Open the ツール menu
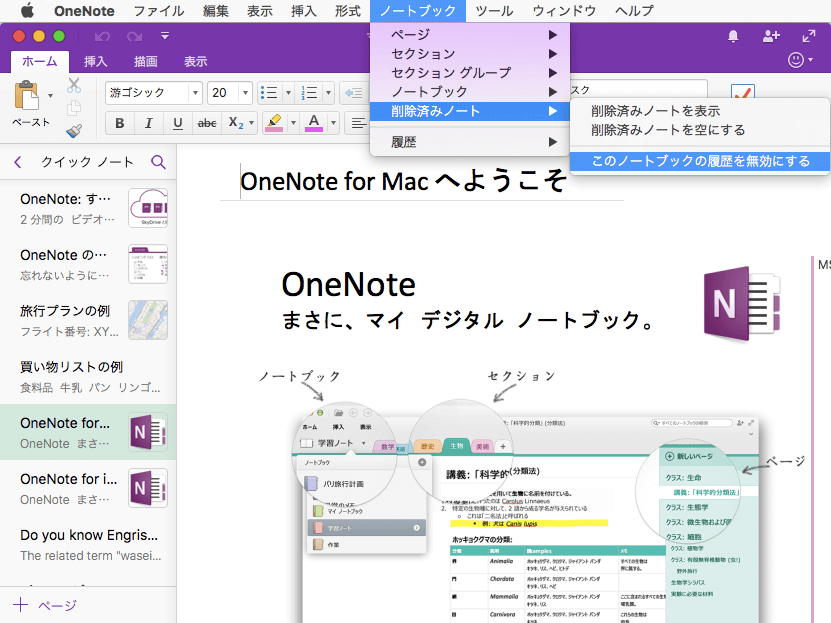The image size is (831, 623). click(494, 11)
